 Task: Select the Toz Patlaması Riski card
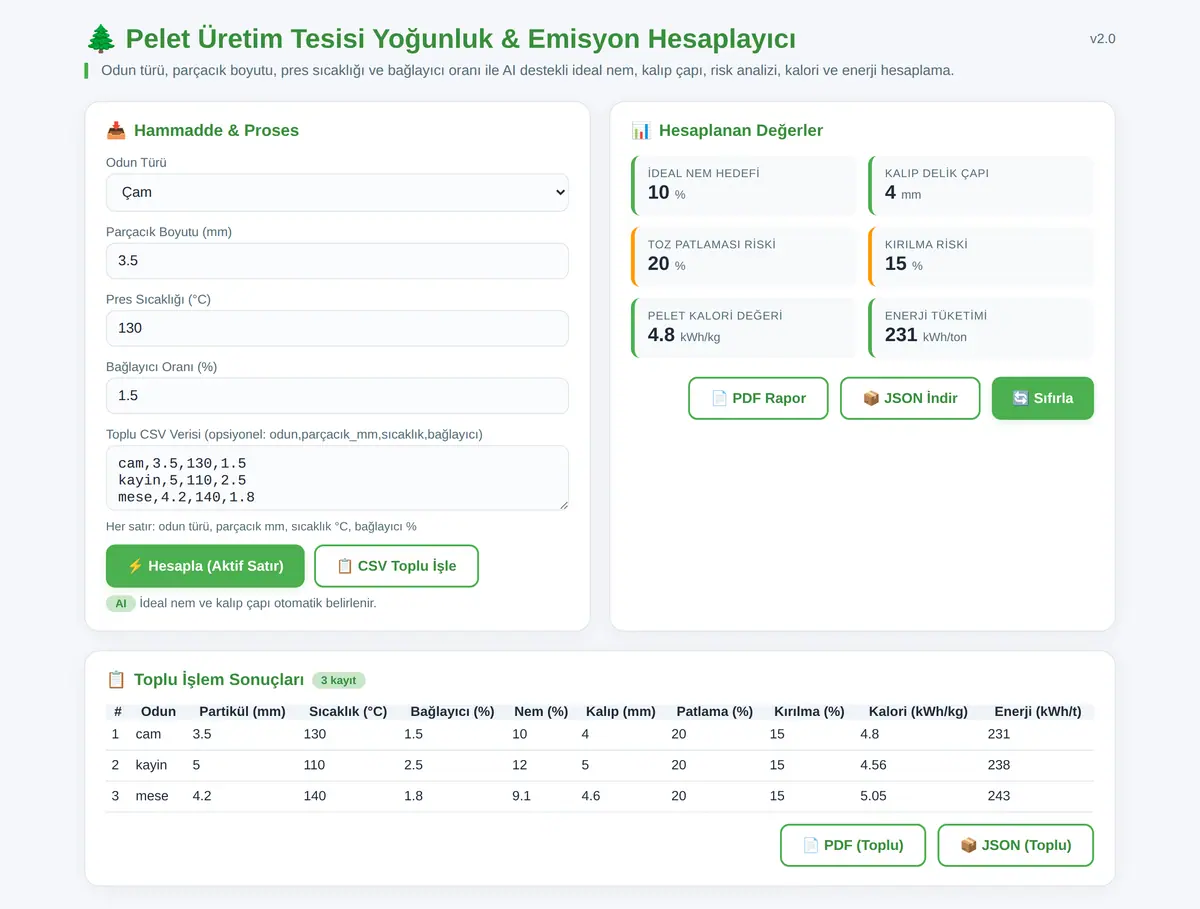(744, 256)
